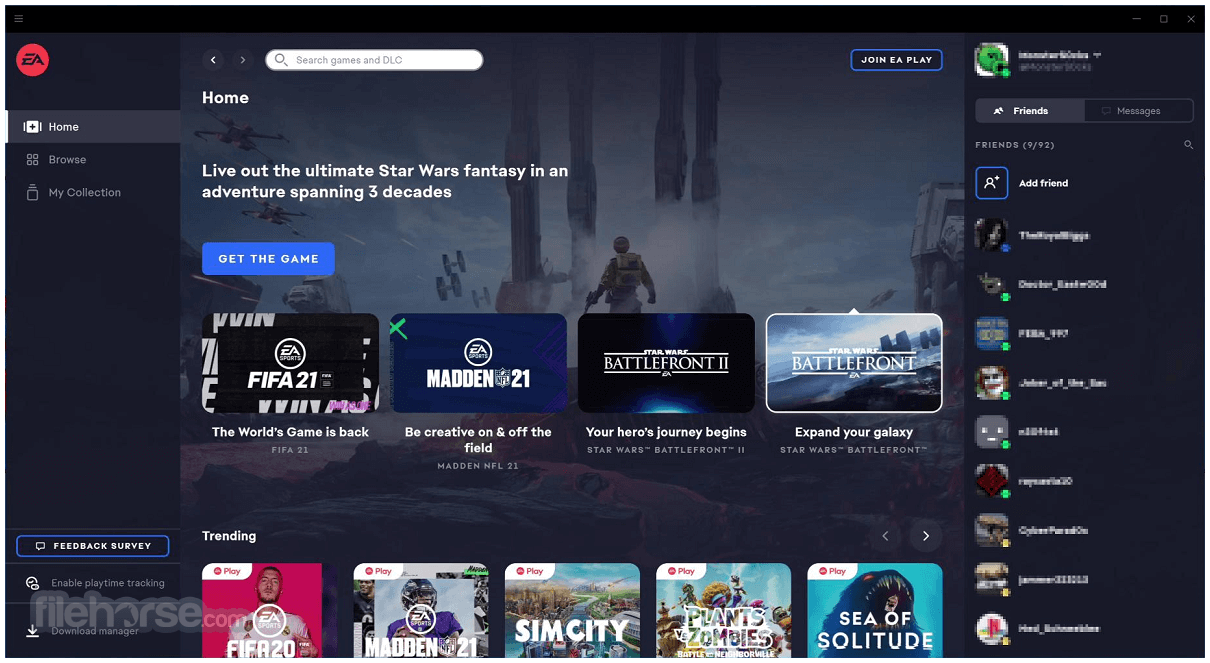Open the Sea of Solitude trending tile
The height and width of the screenshot is (663, 1210).
click(875, 610)
